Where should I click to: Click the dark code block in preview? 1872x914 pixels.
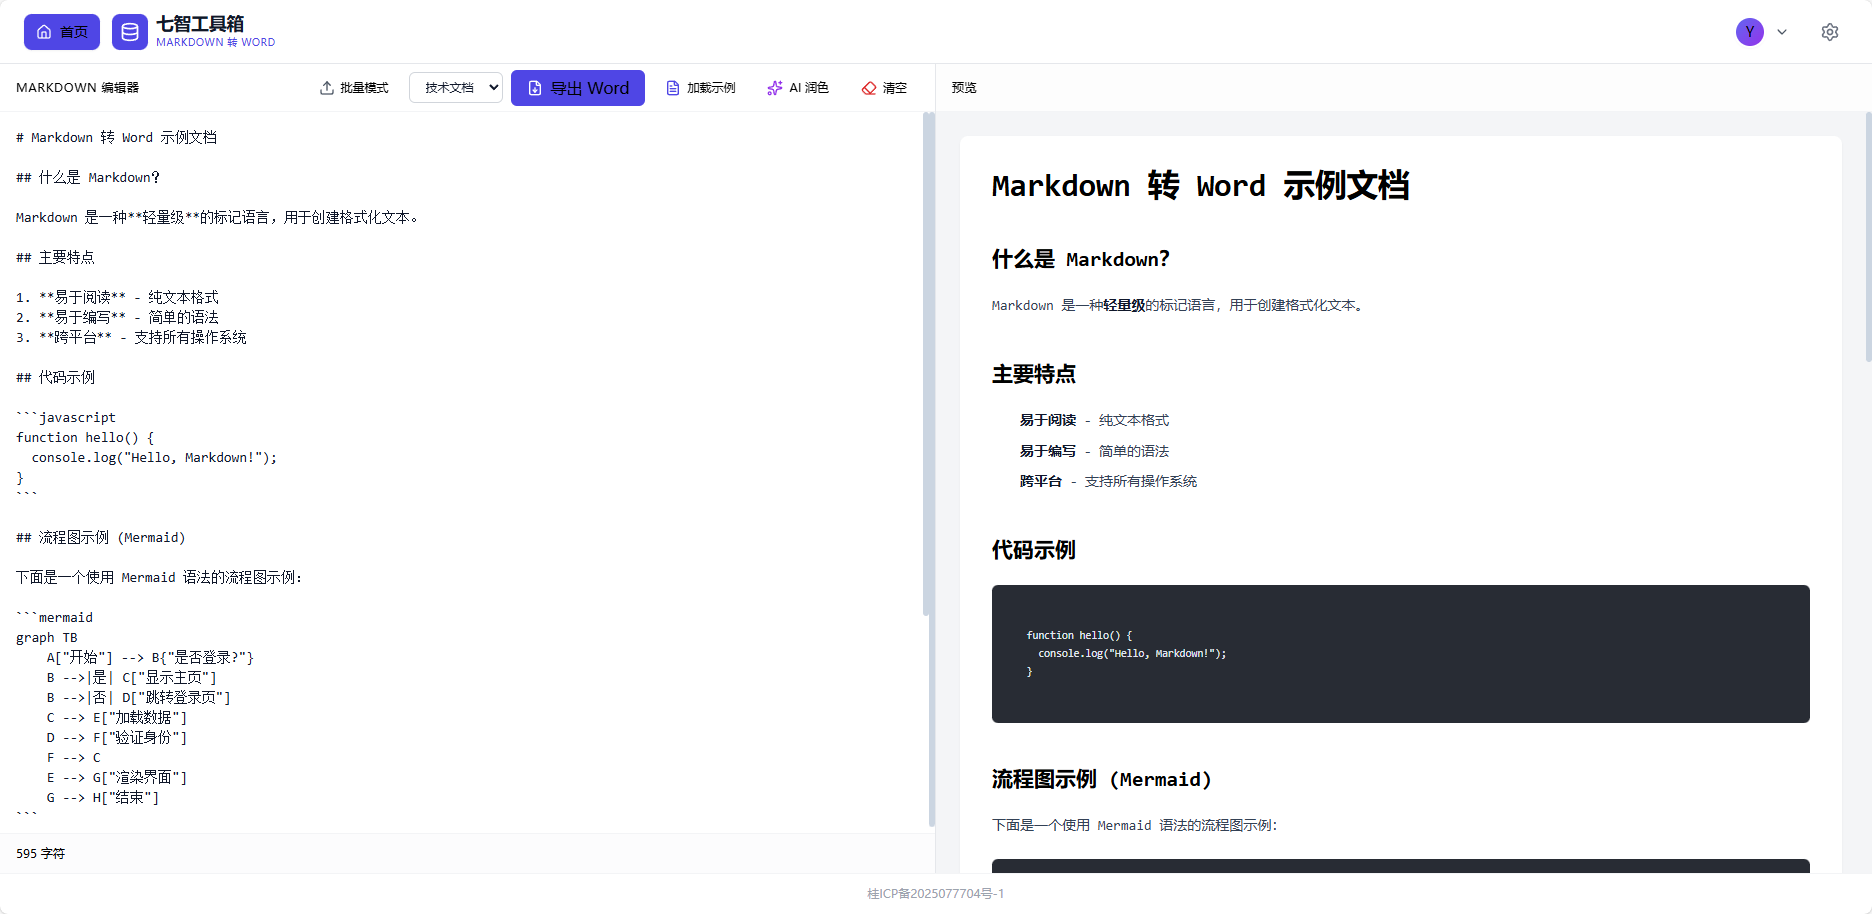[1401, 654]
